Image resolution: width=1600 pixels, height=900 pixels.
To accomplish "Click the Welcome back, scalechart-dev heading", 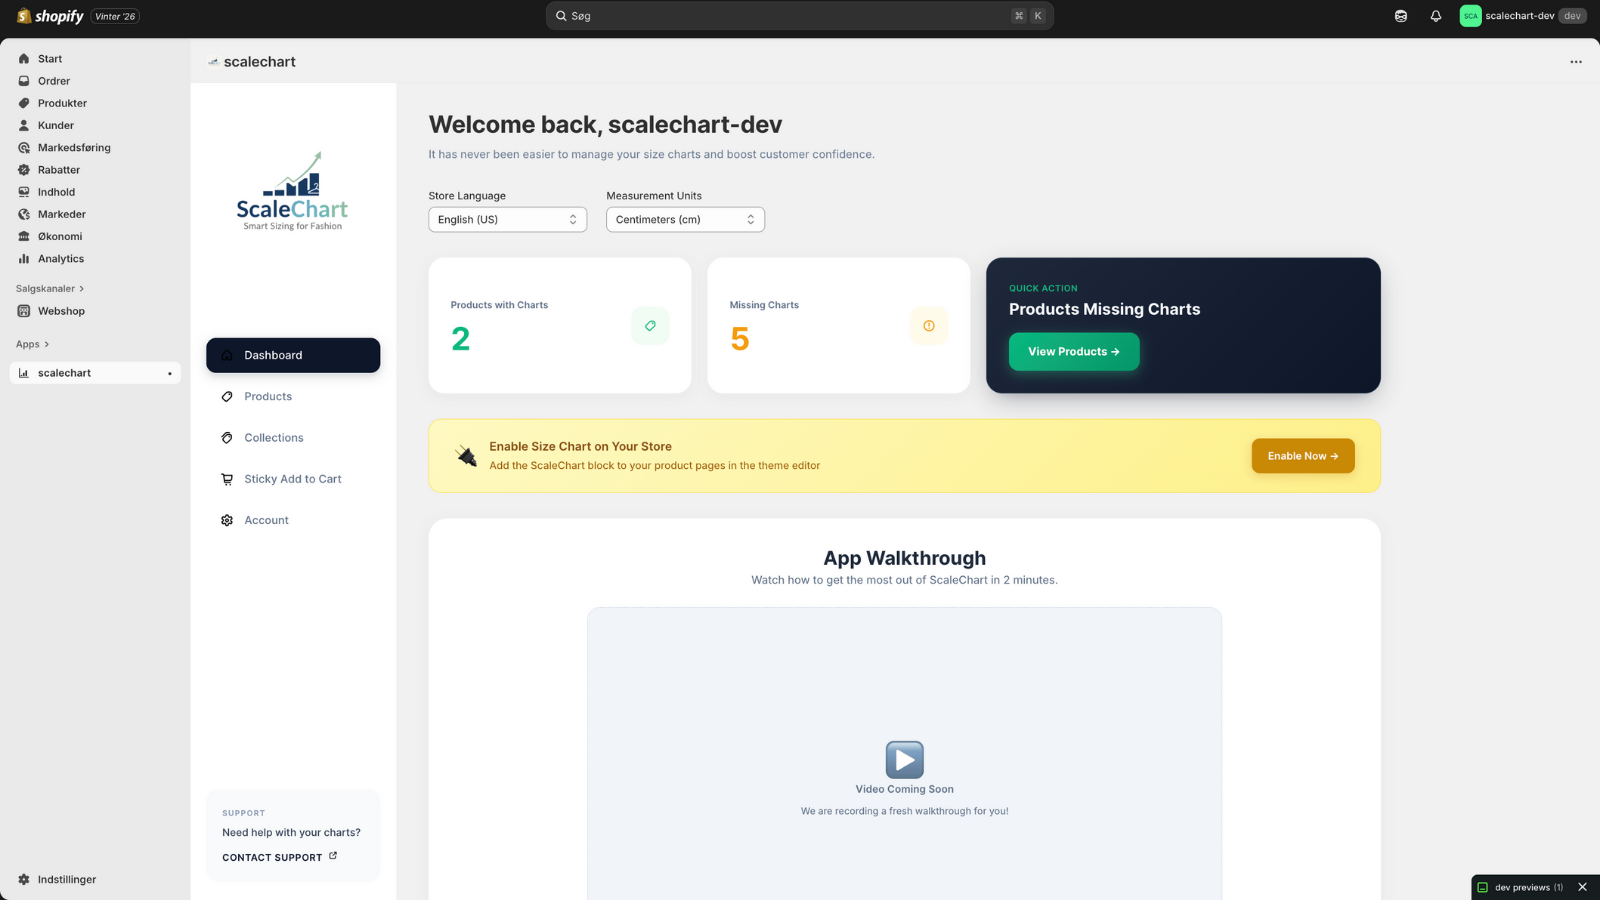I will coord(605,125).
